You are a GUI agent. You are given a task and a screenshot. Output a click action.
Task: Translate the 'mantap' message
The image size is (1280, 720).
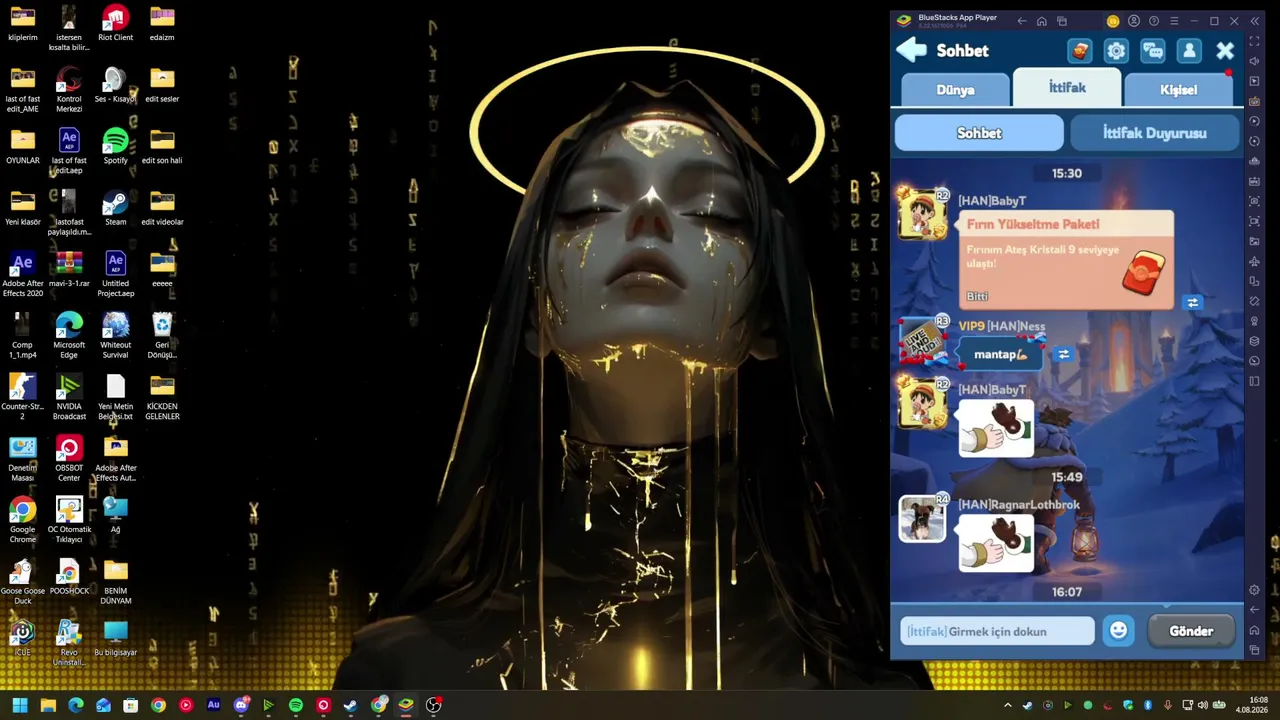(1063, 354)
